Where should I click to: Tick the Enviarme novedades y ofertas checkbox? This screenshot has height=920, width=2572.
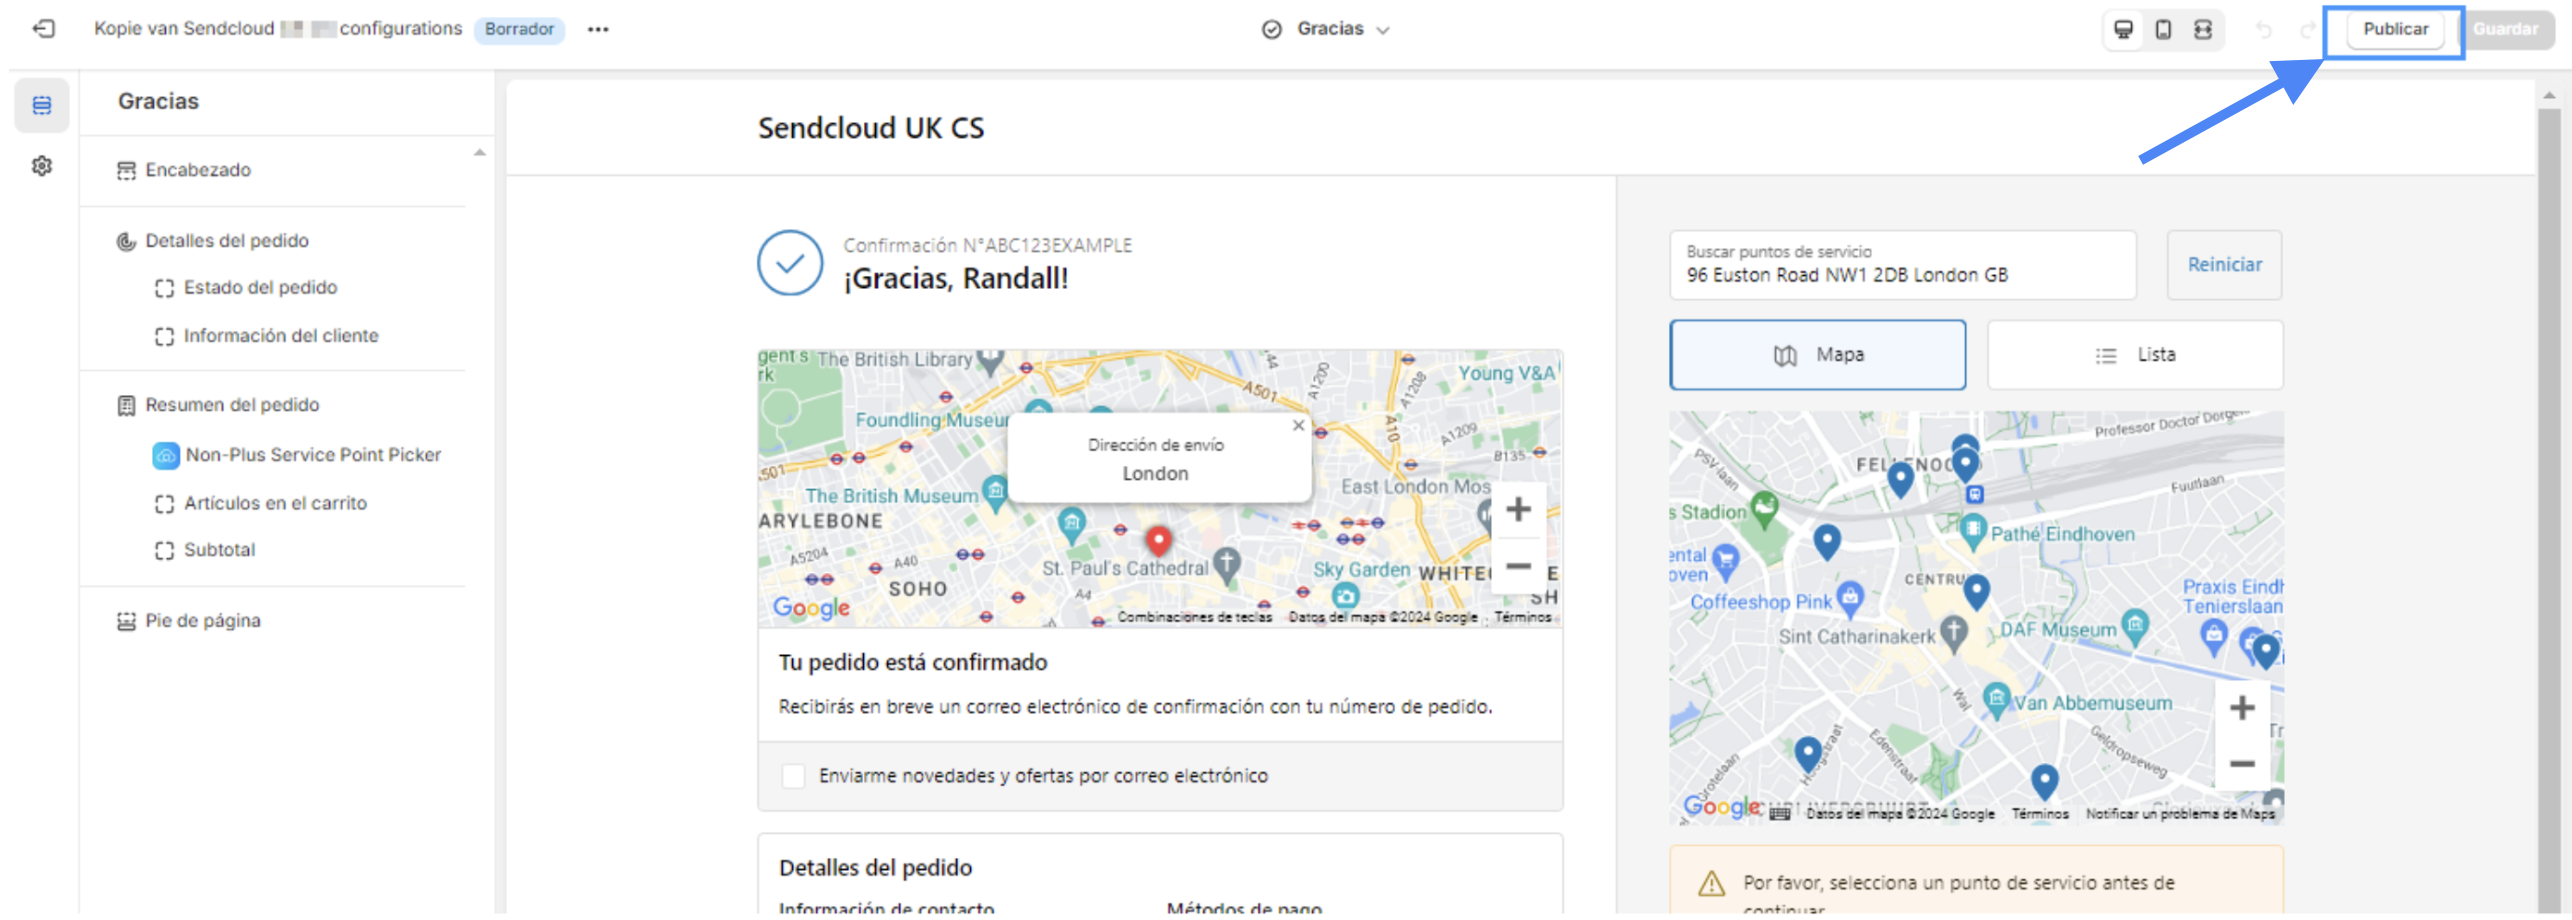click(x=793, y=776)
